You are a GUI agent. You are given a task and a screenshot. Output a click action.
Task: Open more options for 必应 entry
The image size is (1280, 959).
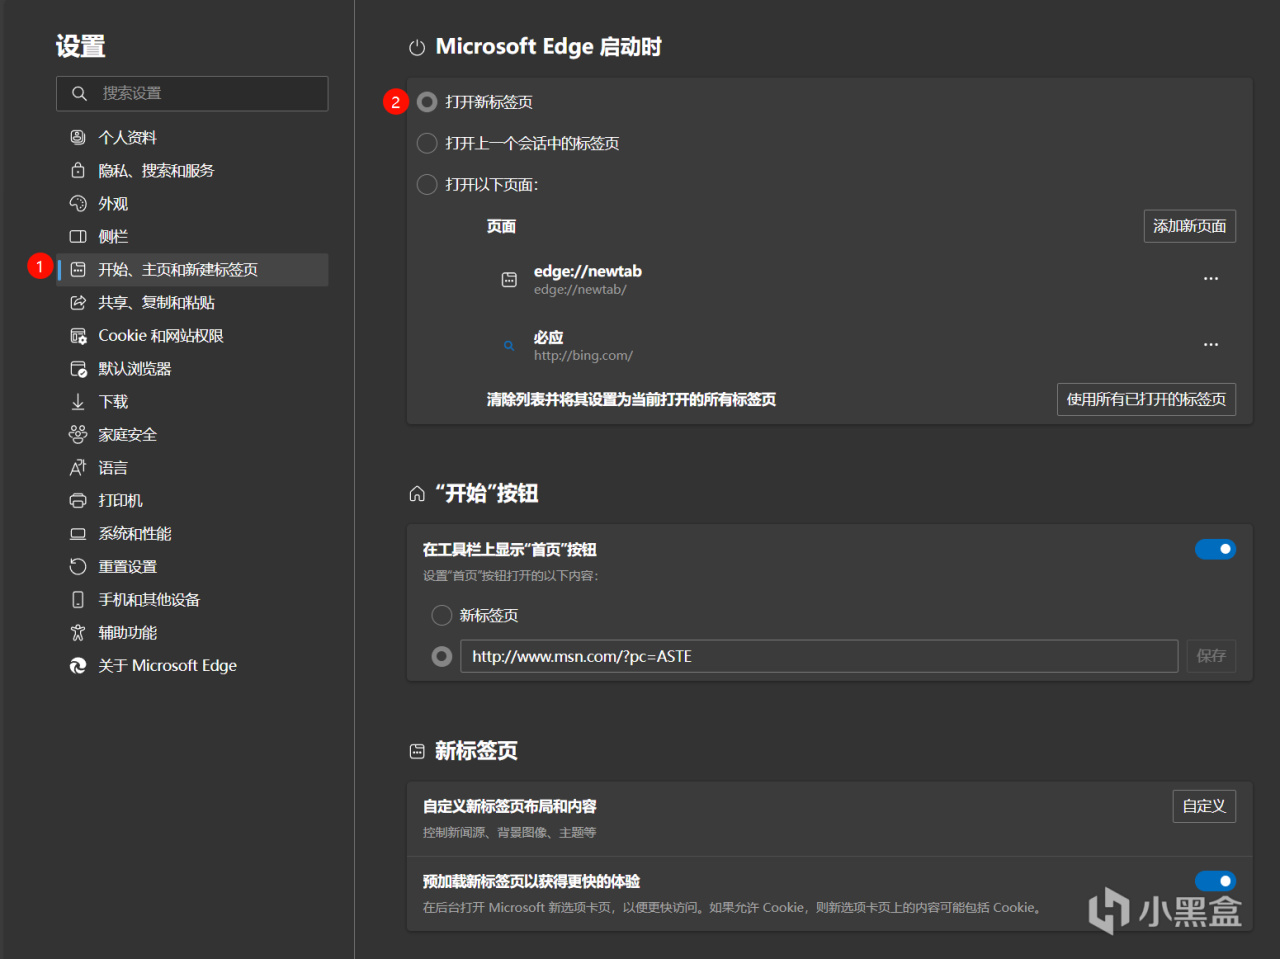click(x=1211, y=344)
